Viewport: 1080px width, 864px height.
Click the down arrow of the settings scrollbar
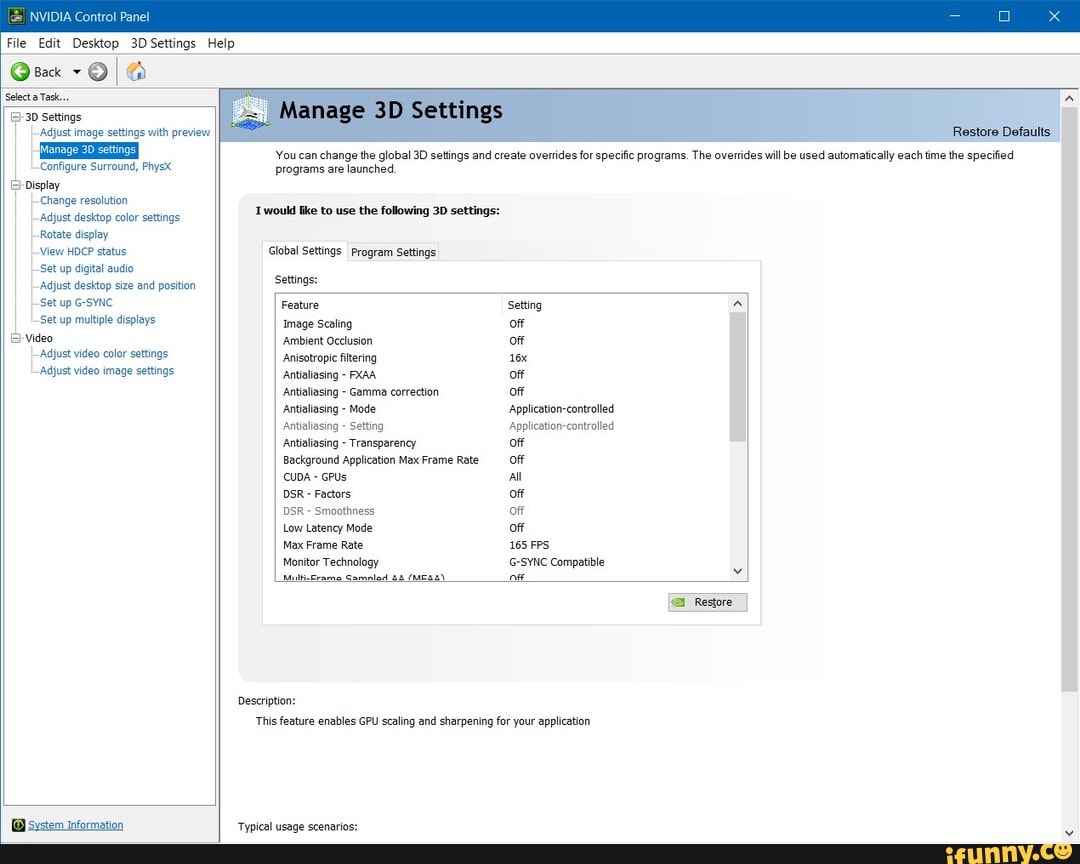(737, 571)
